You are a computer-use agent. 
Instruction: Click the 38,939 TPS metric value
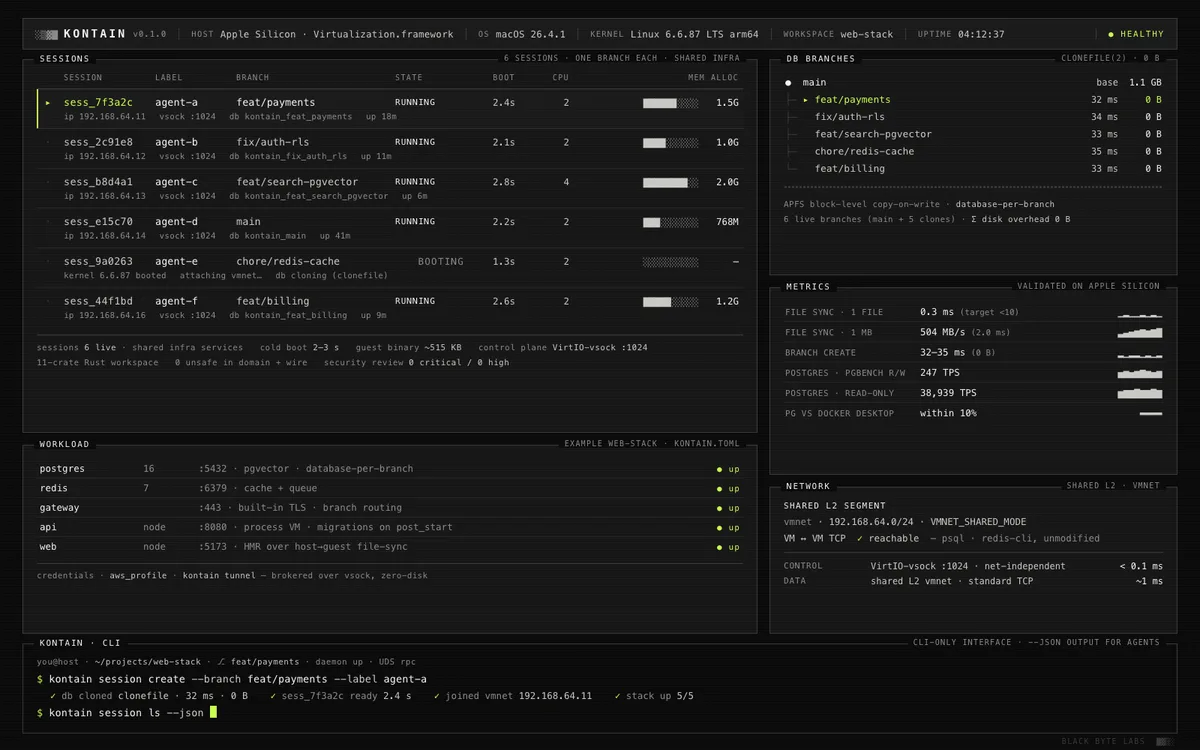coord(948,393)
